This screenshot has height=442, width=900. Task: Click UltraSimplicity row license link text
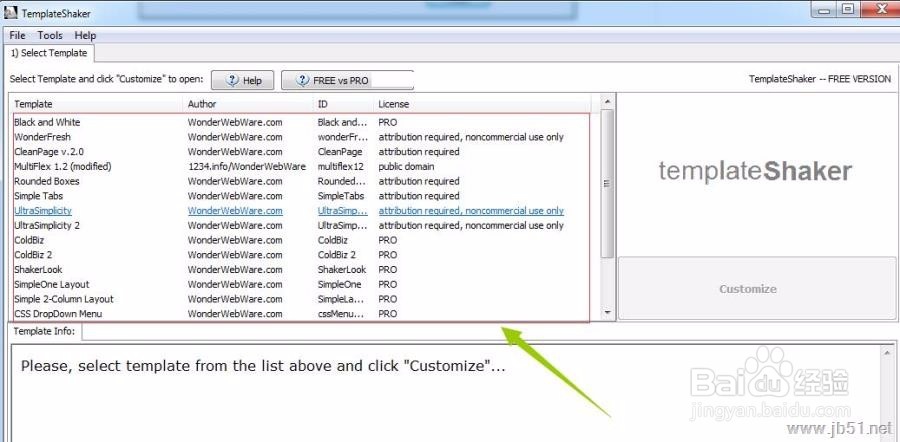(471, 211)
